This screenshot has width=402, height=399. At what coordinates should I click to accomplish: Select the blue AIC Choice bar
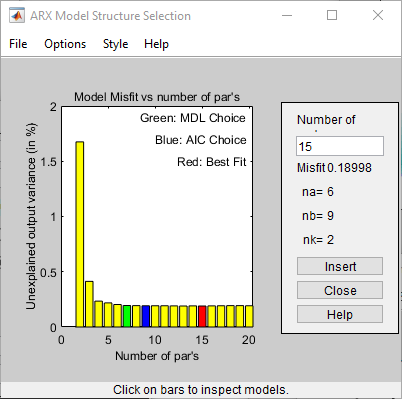tap(146, 316)
